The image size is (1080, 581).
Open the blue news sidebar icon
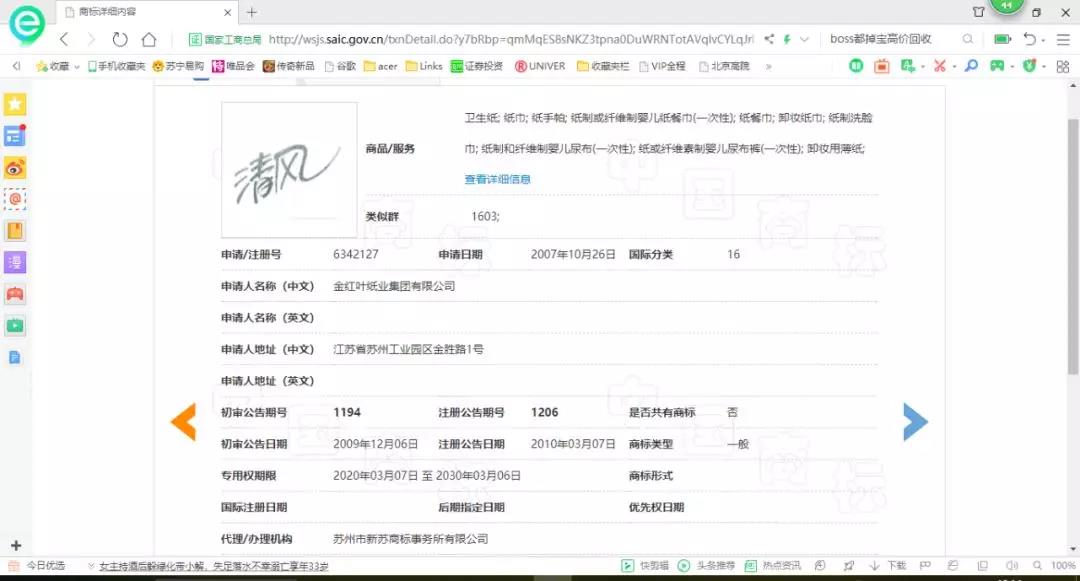coord(14,136)
